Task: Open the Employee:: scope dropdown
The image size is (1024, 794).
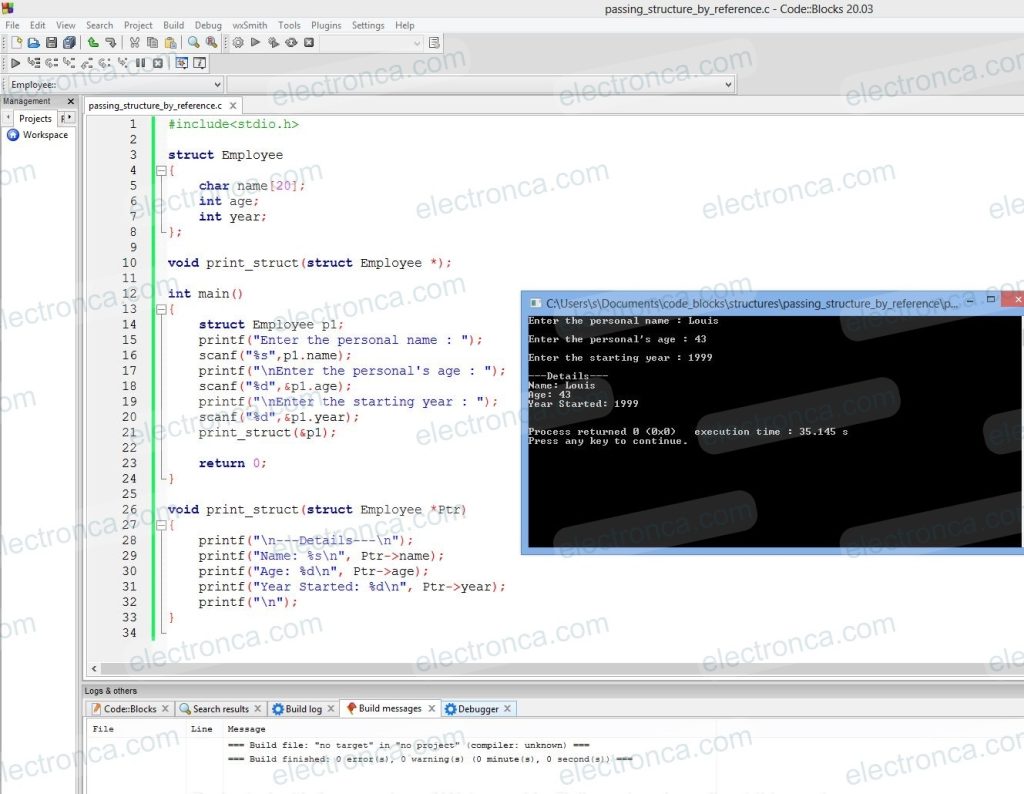Action: click(x=217, y=84)
